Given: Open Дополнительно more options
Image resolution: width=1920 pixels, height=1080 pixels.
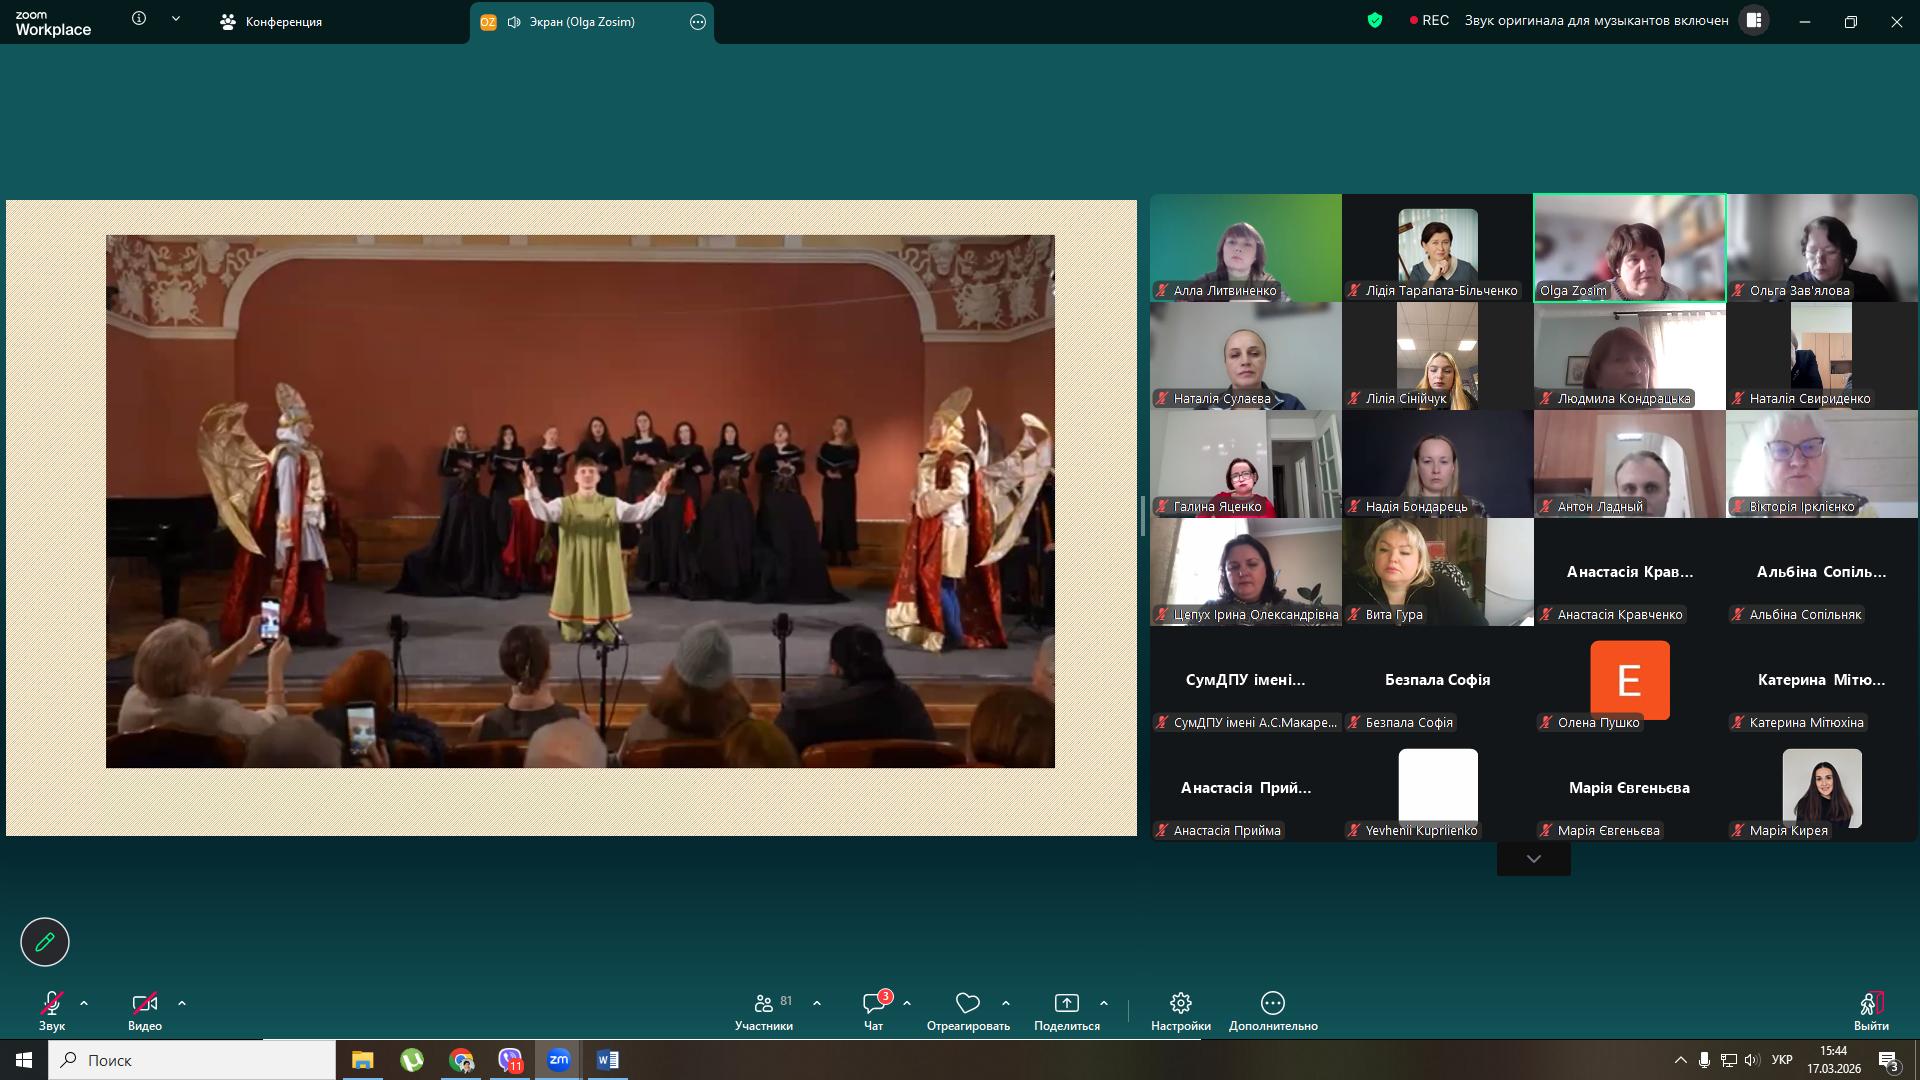Looking at the screenshot, I should [1272, 1003].
